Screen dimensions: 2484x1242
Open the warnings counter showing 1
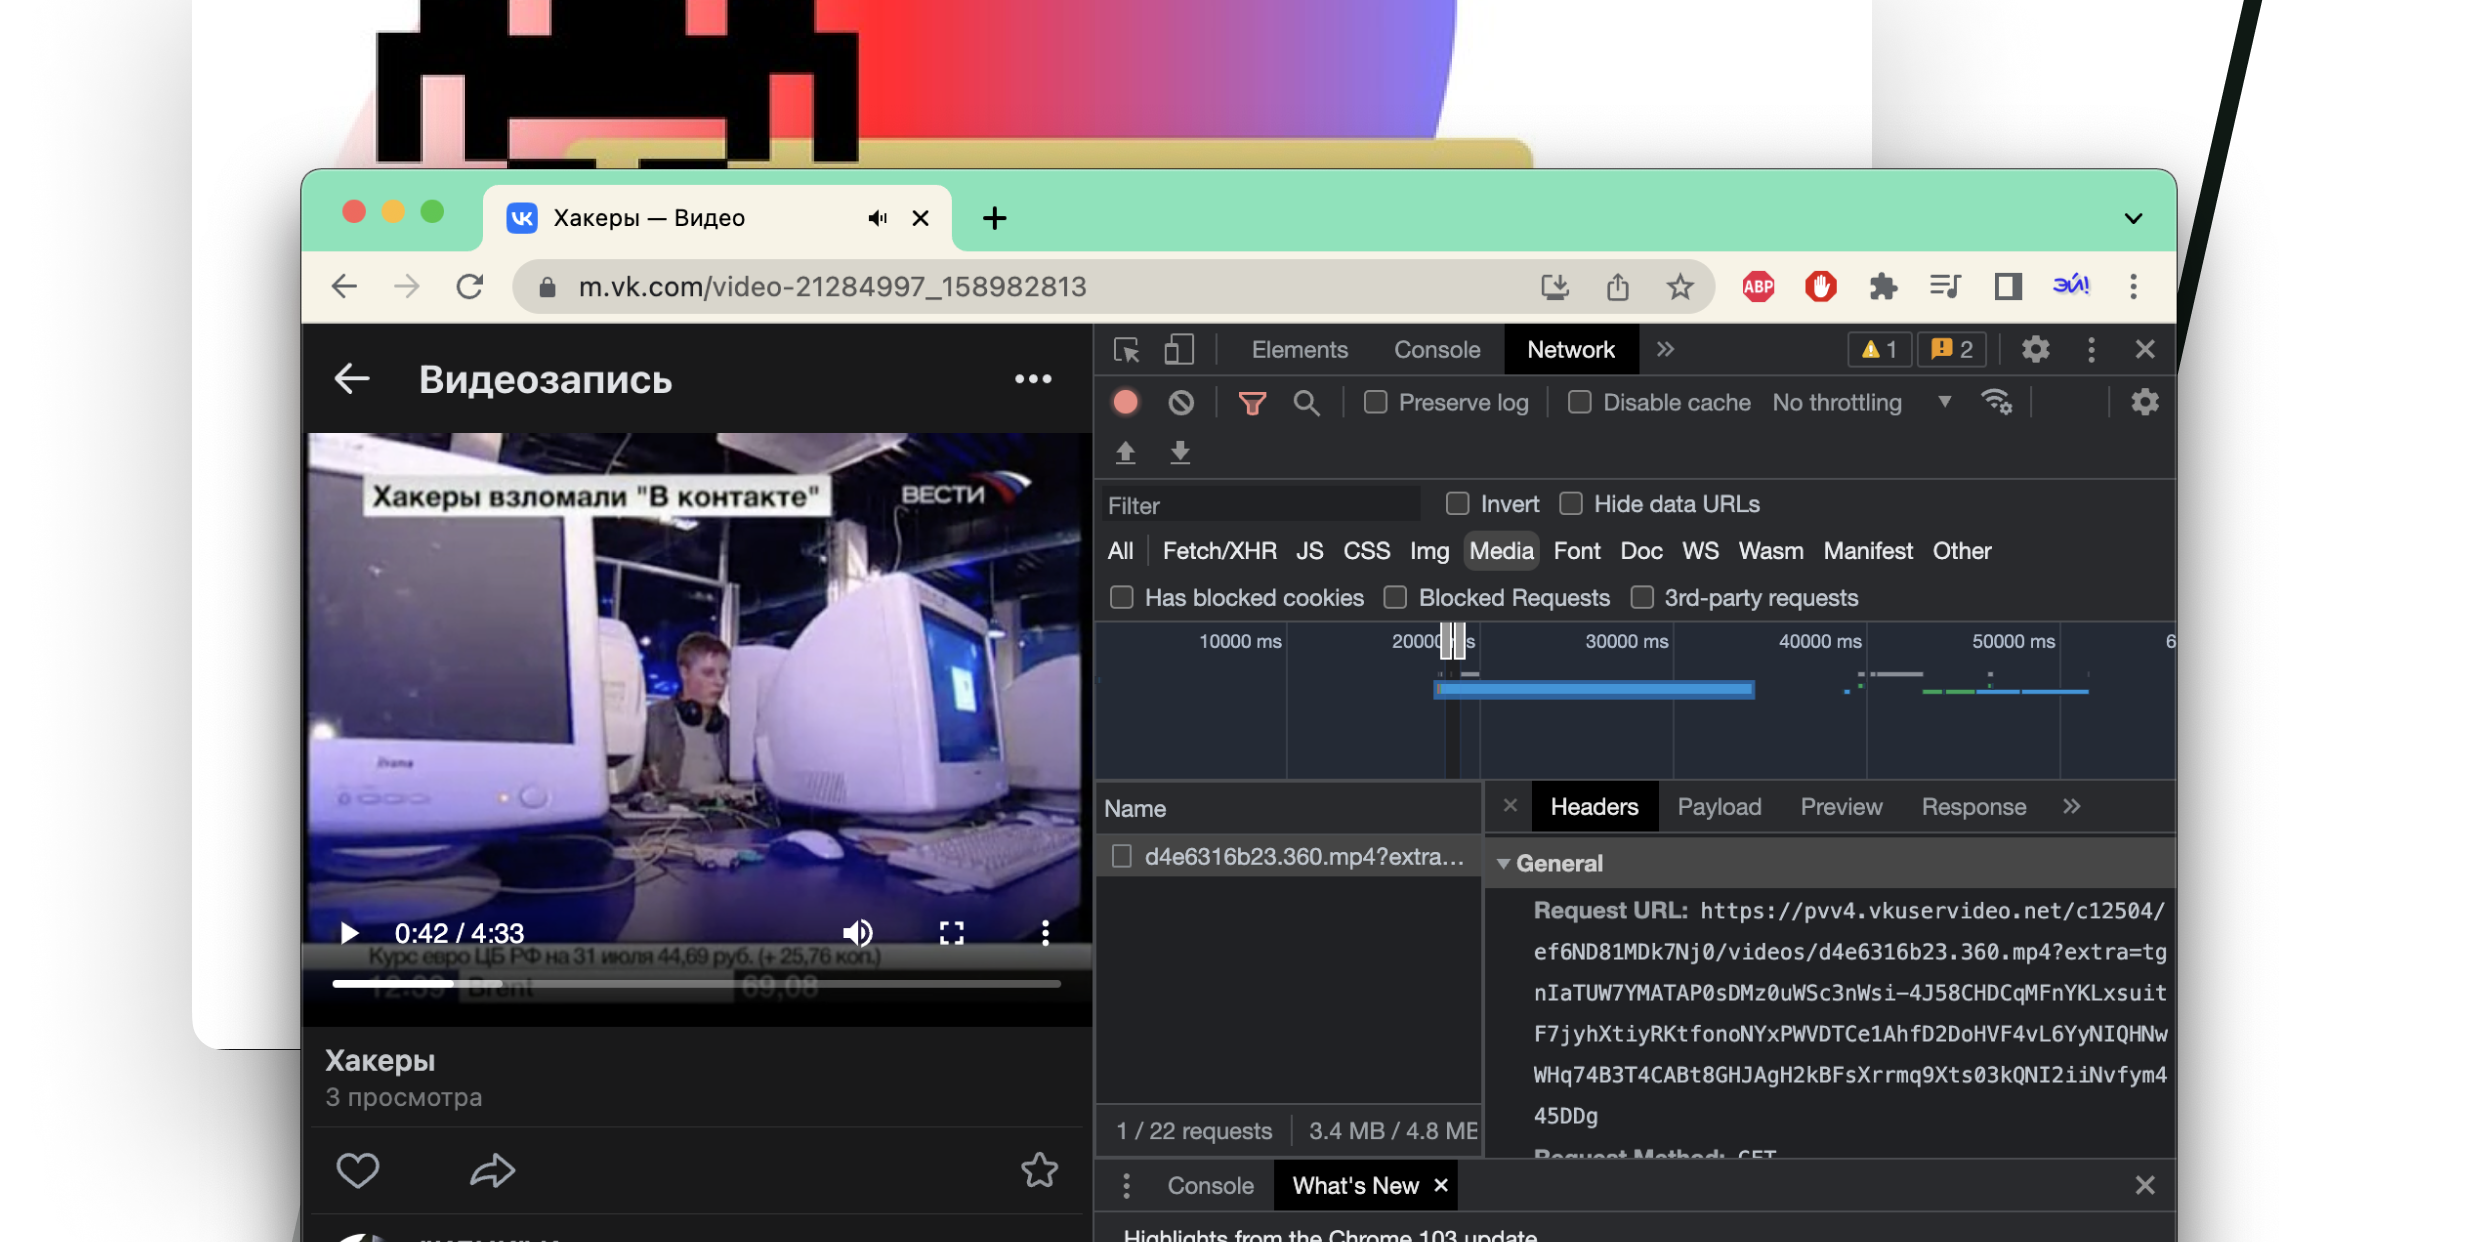click(x=1879, y=350)
